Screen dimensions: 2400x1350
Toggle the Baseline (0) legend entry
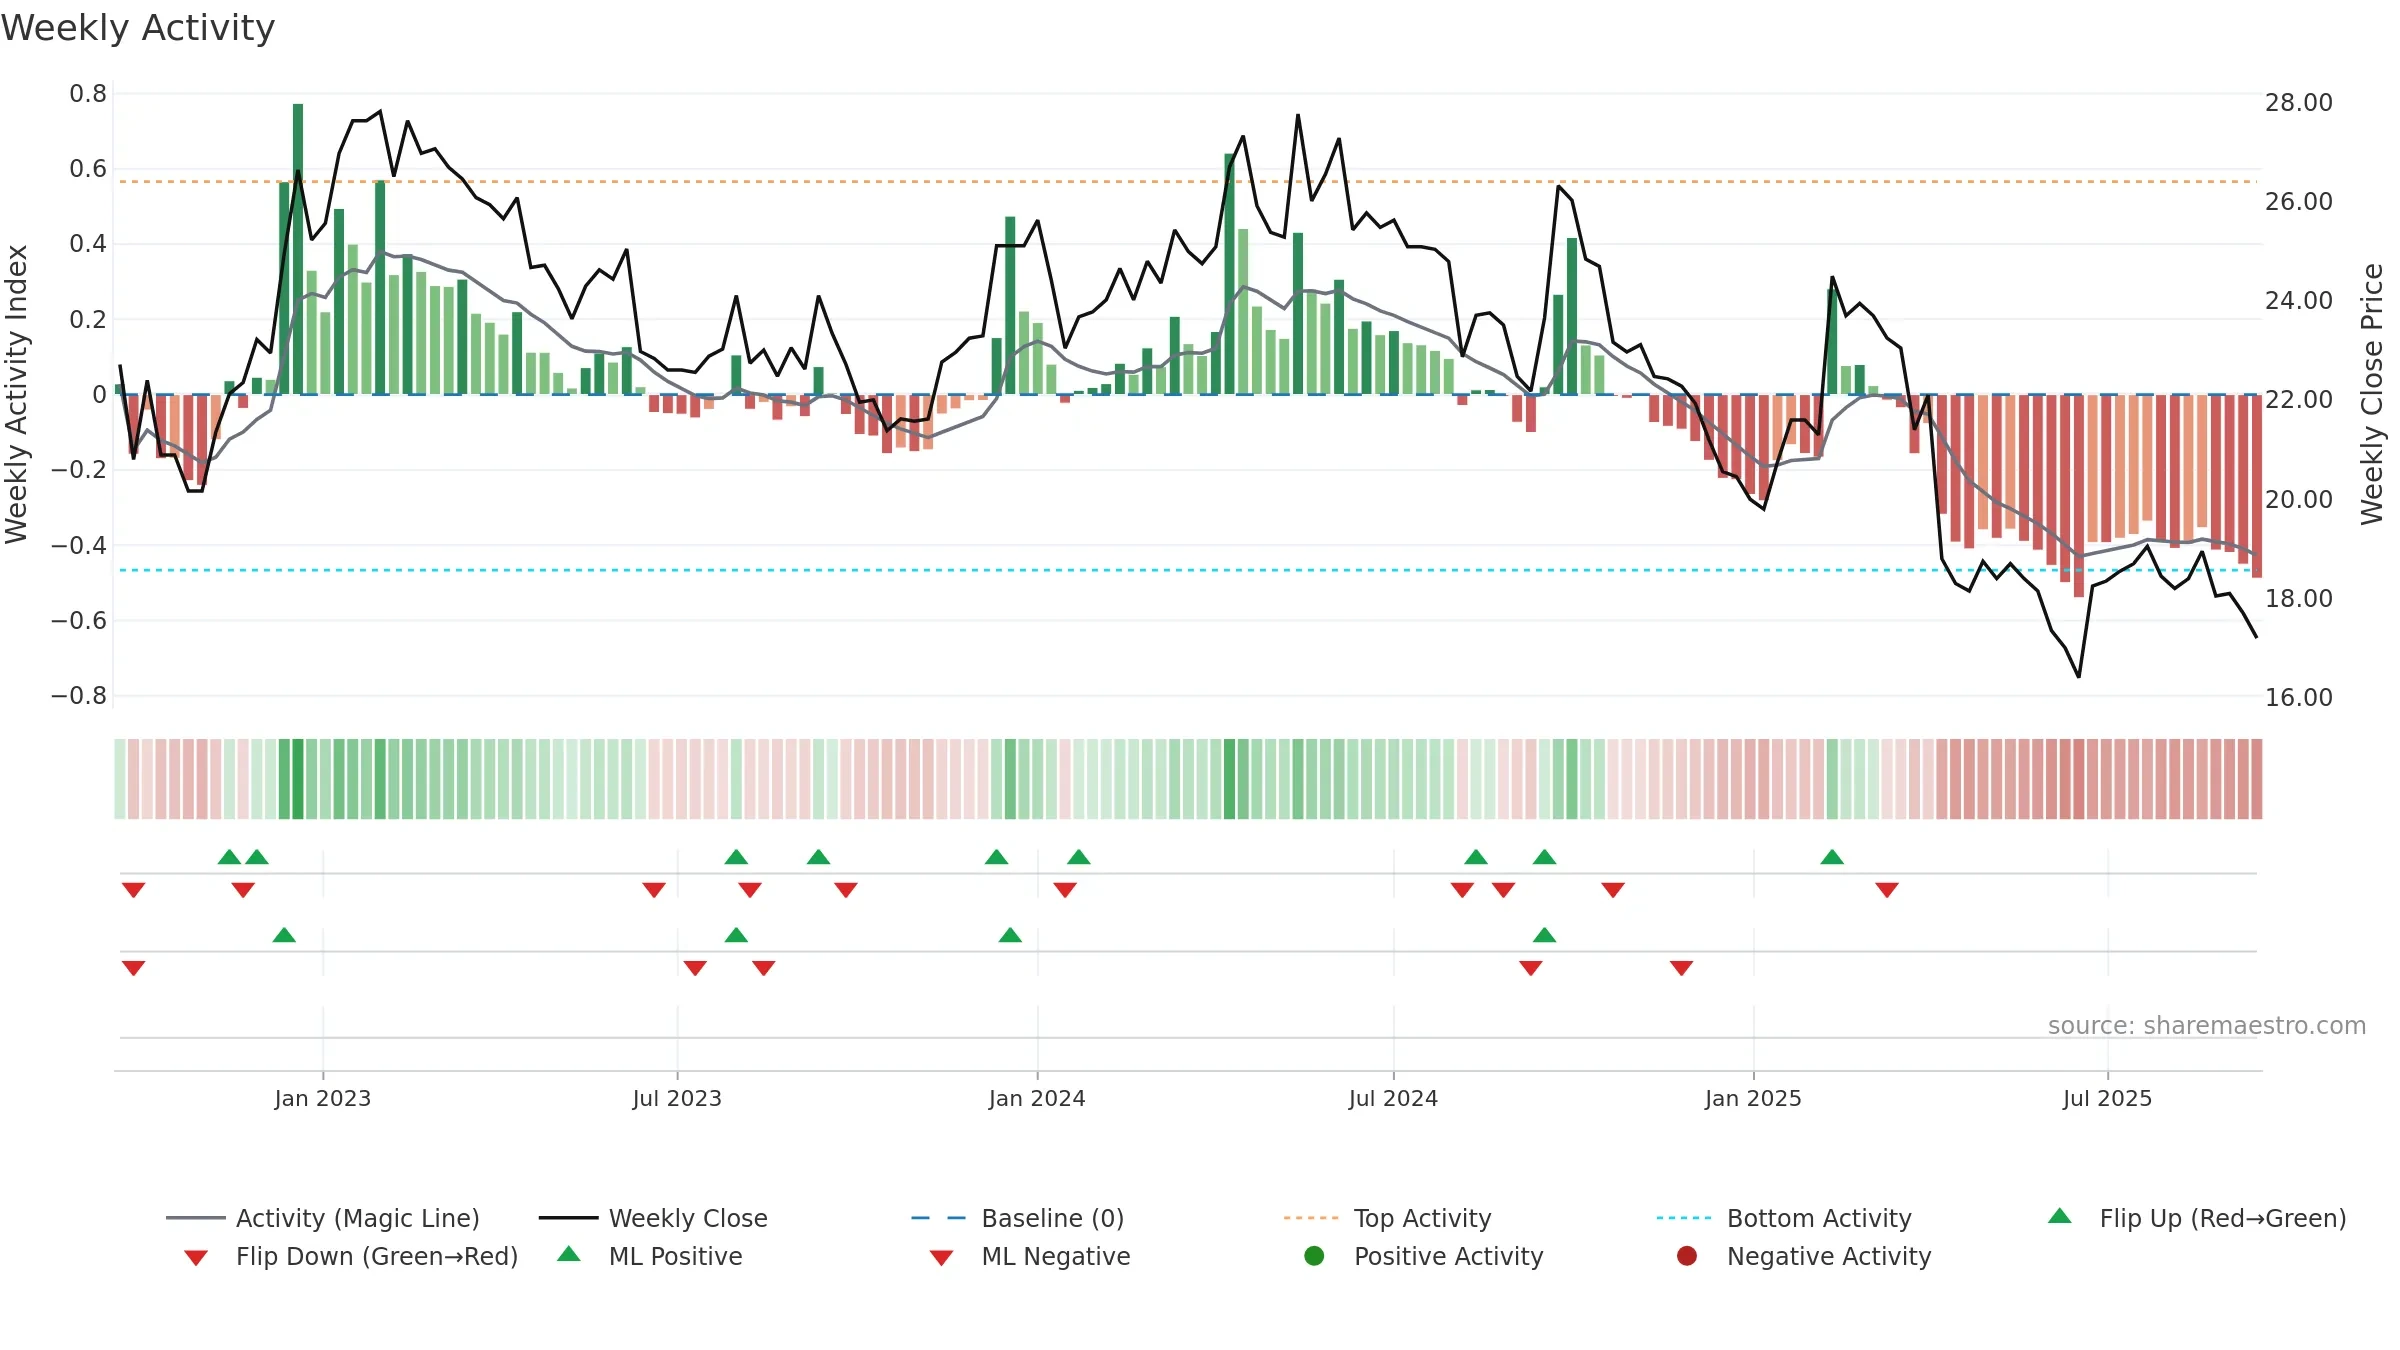[x=1018, y=1218]
